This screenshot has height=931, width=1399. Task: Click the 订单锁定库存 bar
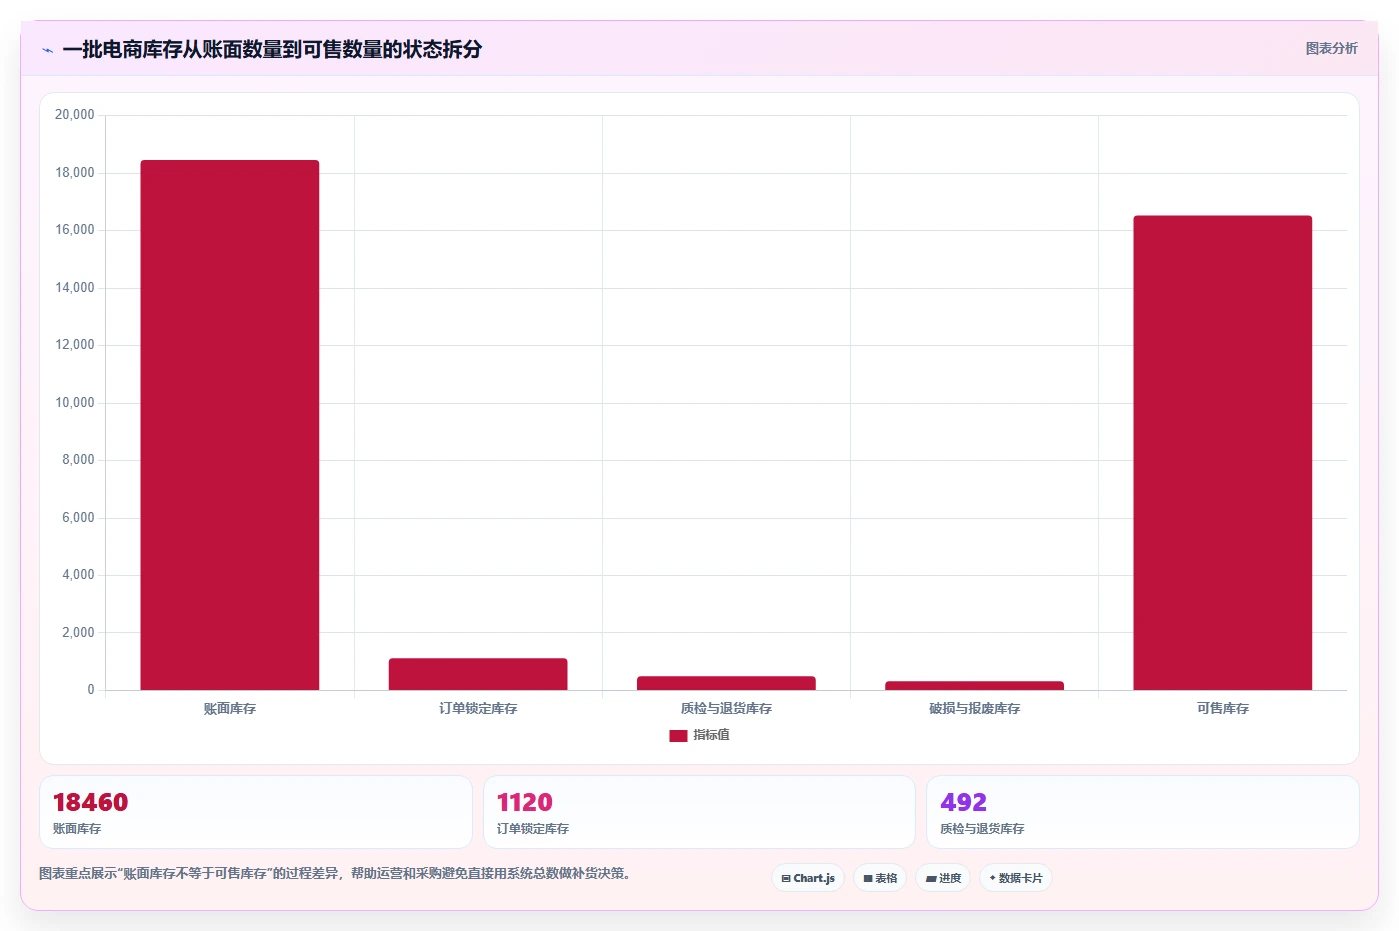478,674
